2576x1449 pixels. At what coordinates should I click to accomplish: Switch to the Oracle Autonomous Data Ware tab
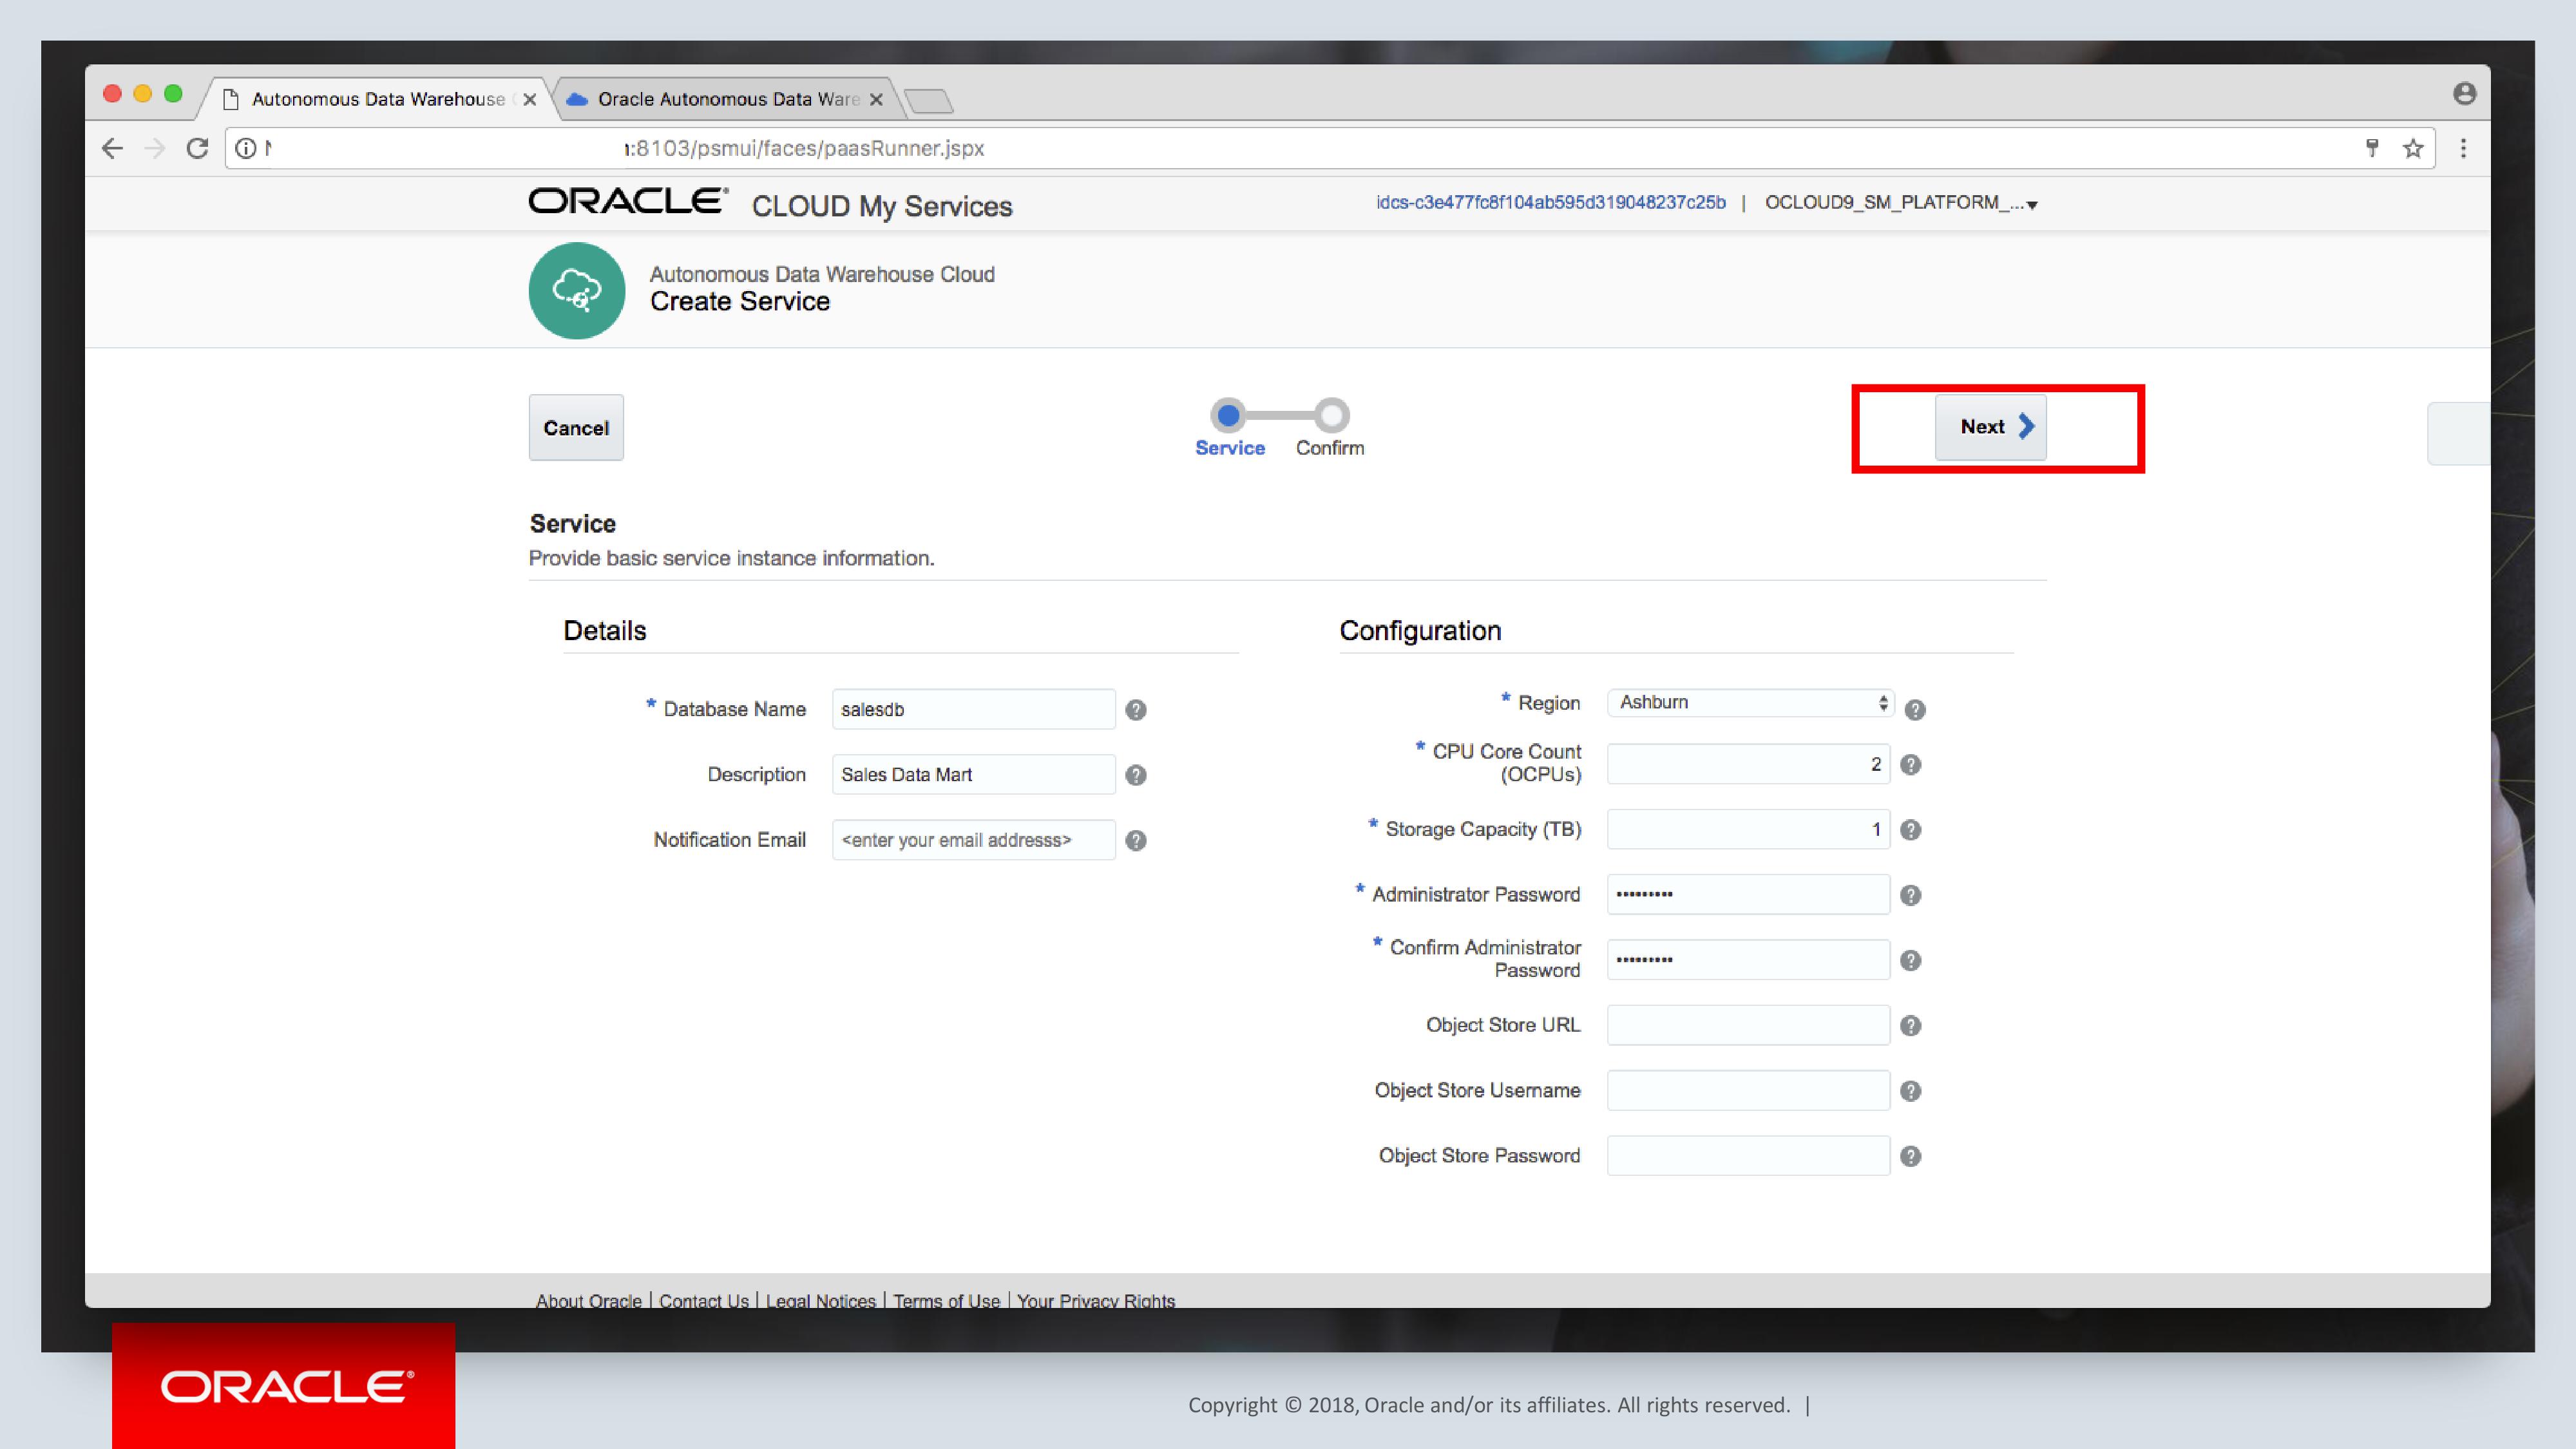coord(727,99)
